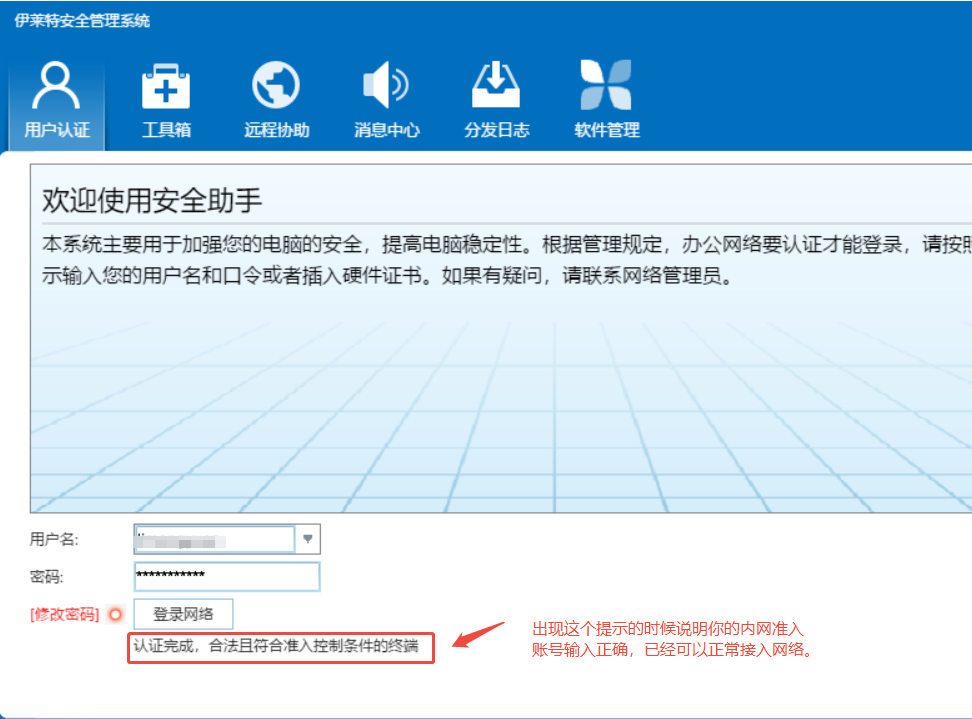Click the [修改密码] change password link
The image size is (972, 719).
point(64,614)
